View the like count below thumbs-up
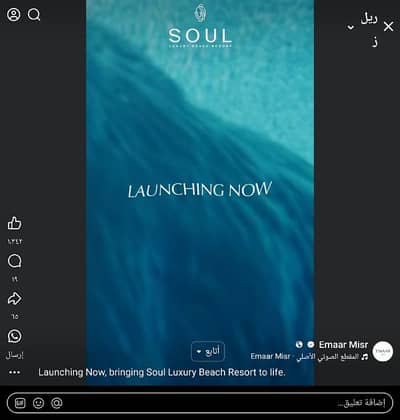The width and height of the screenshot is (400, 420). pos(15,241)
